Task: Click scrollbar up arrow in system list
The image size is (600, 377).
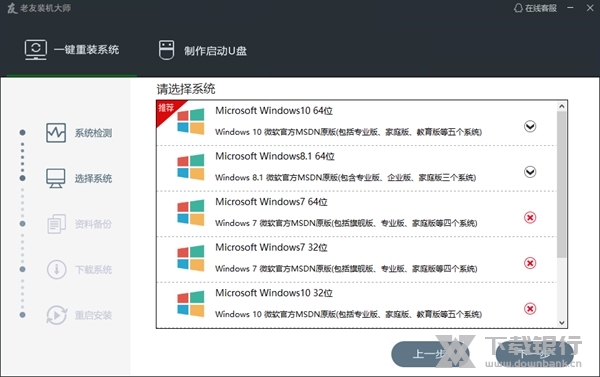Action: pyautogui.click(x=562, y=106)
